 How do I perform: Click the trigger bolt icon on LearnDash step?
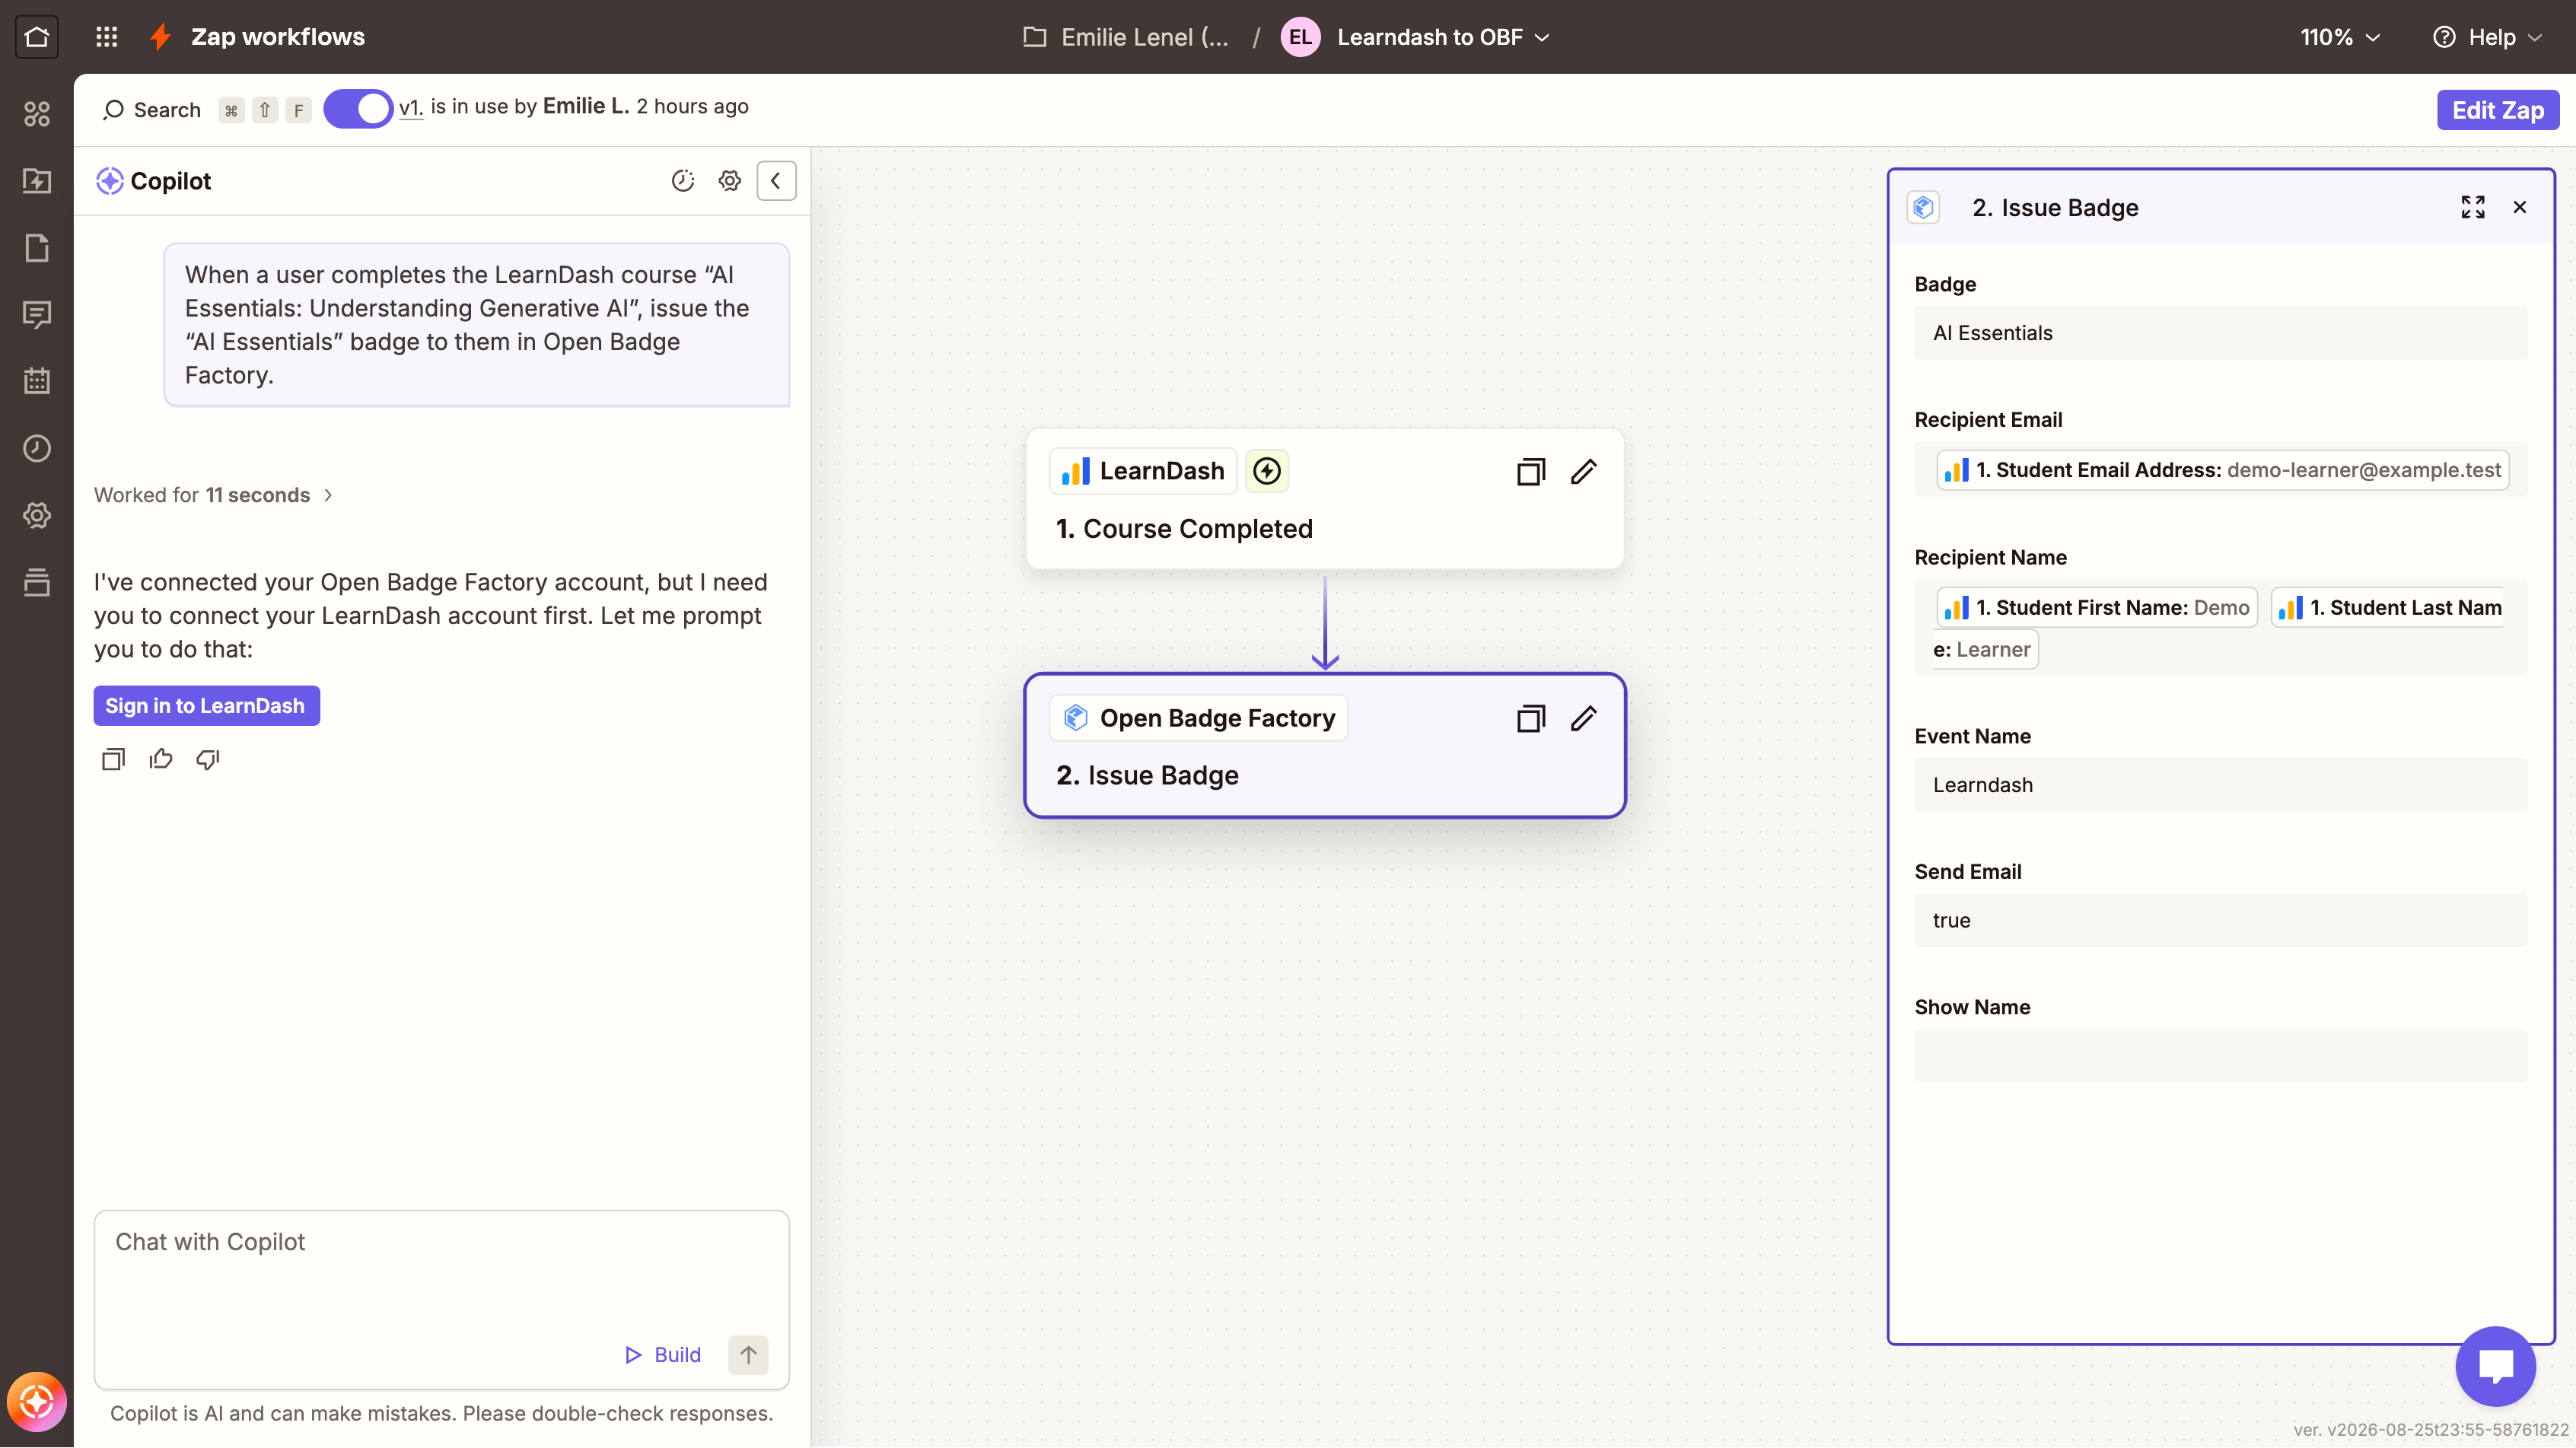1267,471
